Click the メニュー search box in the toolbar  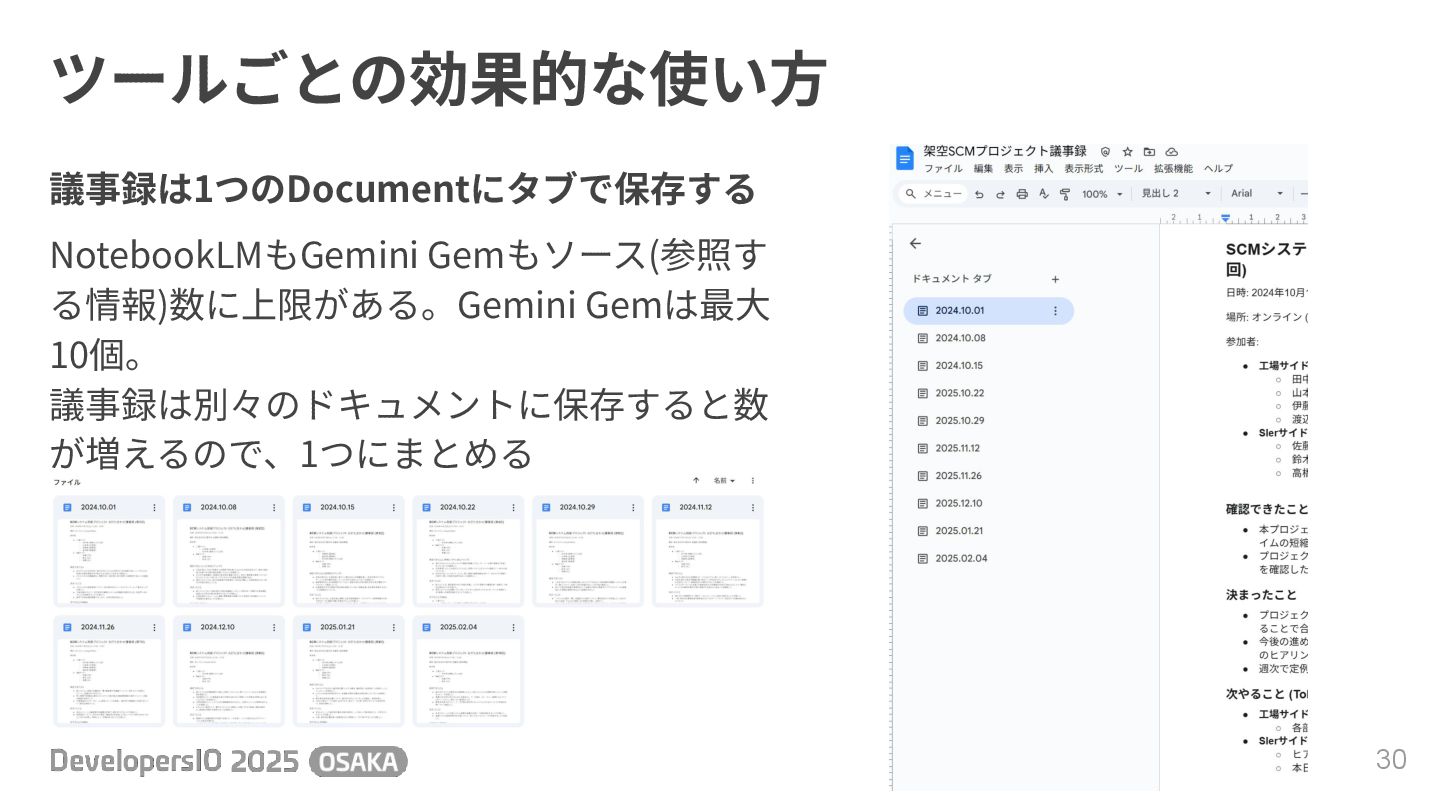(932, 194)
